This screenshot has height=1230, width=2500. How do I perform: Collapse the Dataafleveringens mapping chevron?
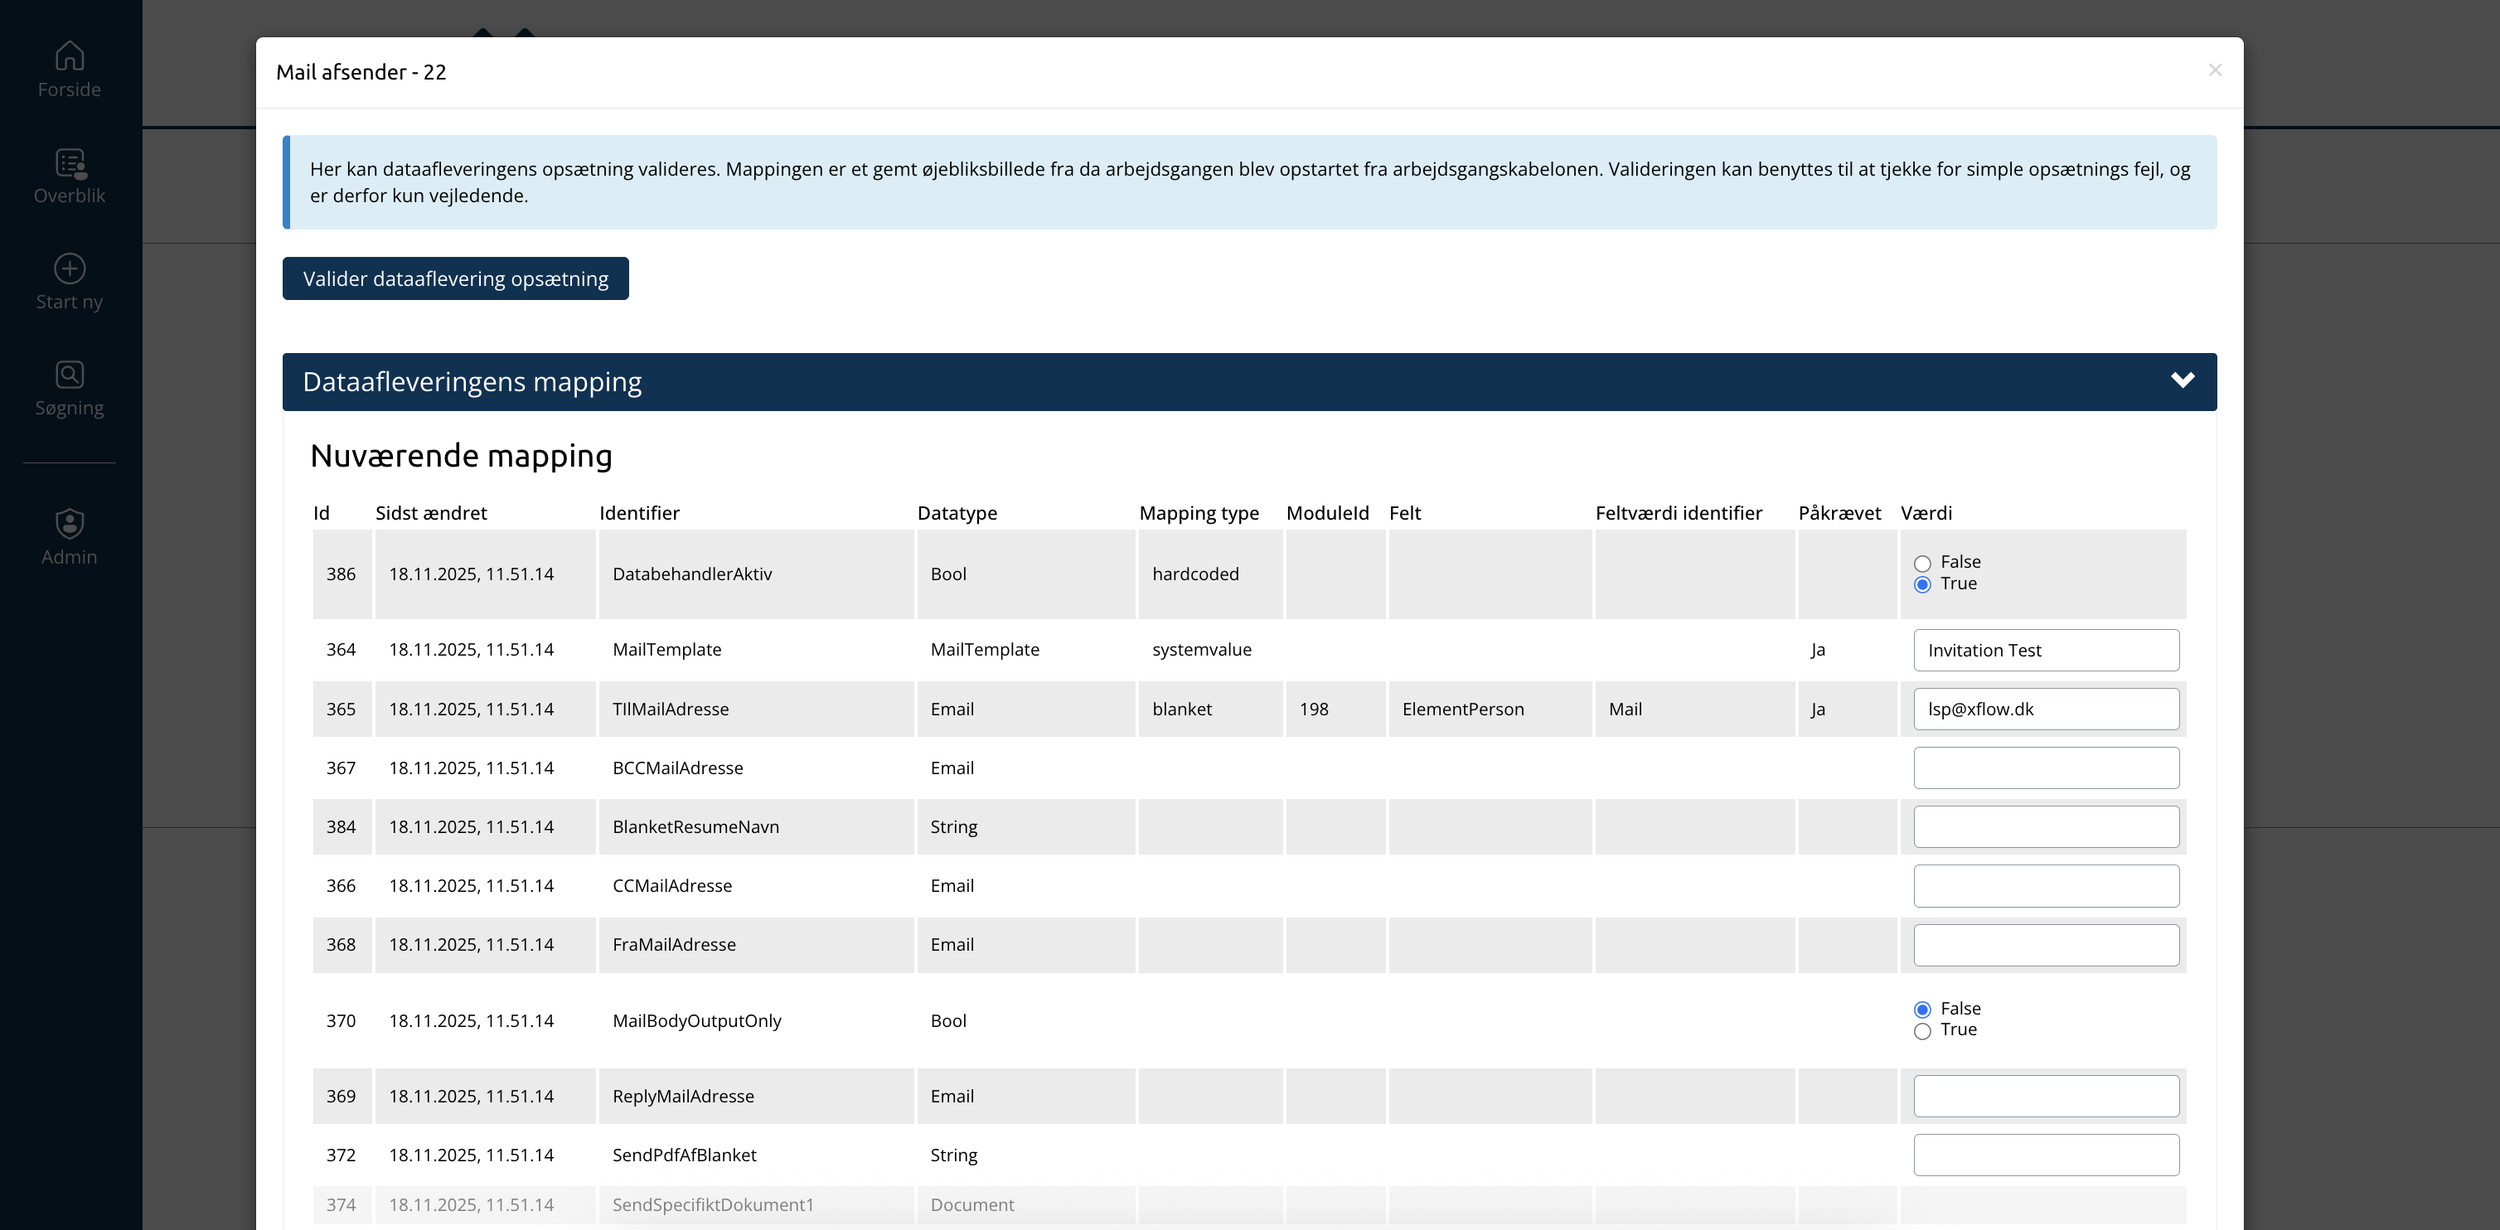coord(2182,381)
